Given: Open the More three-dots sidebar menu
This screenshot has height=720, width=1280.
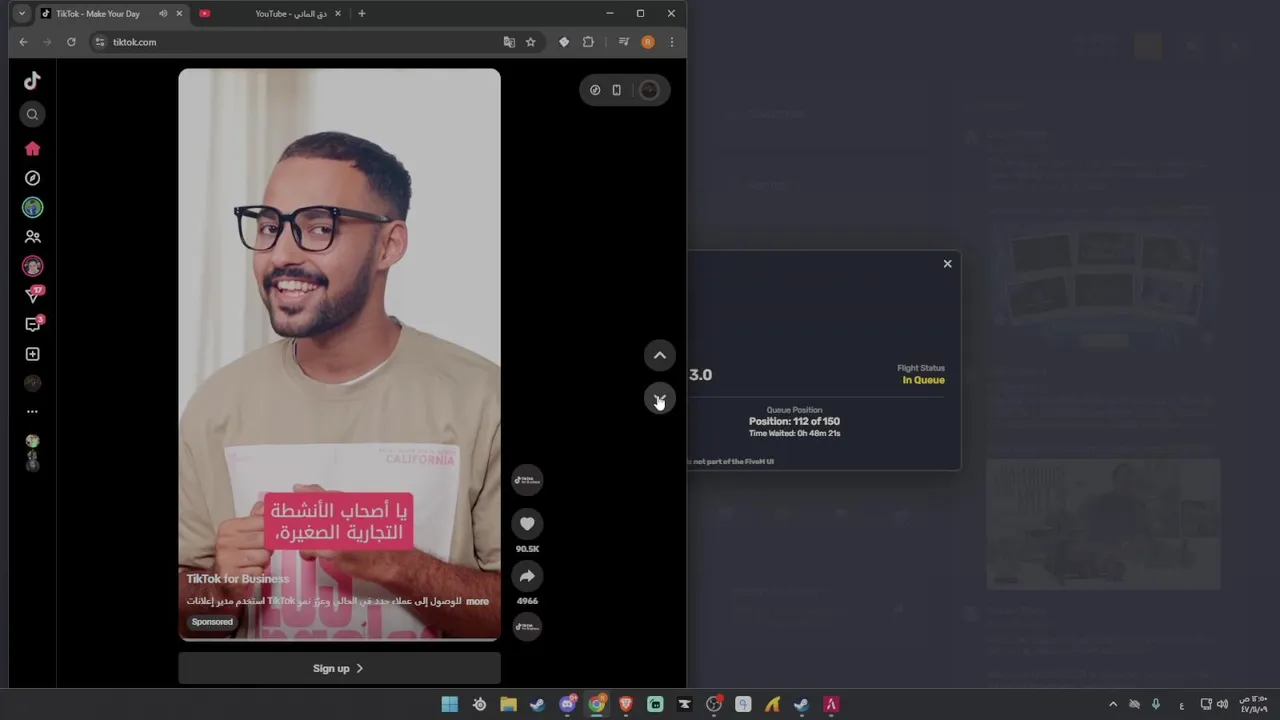Looking at the screenshot, I should coord(32,411).
